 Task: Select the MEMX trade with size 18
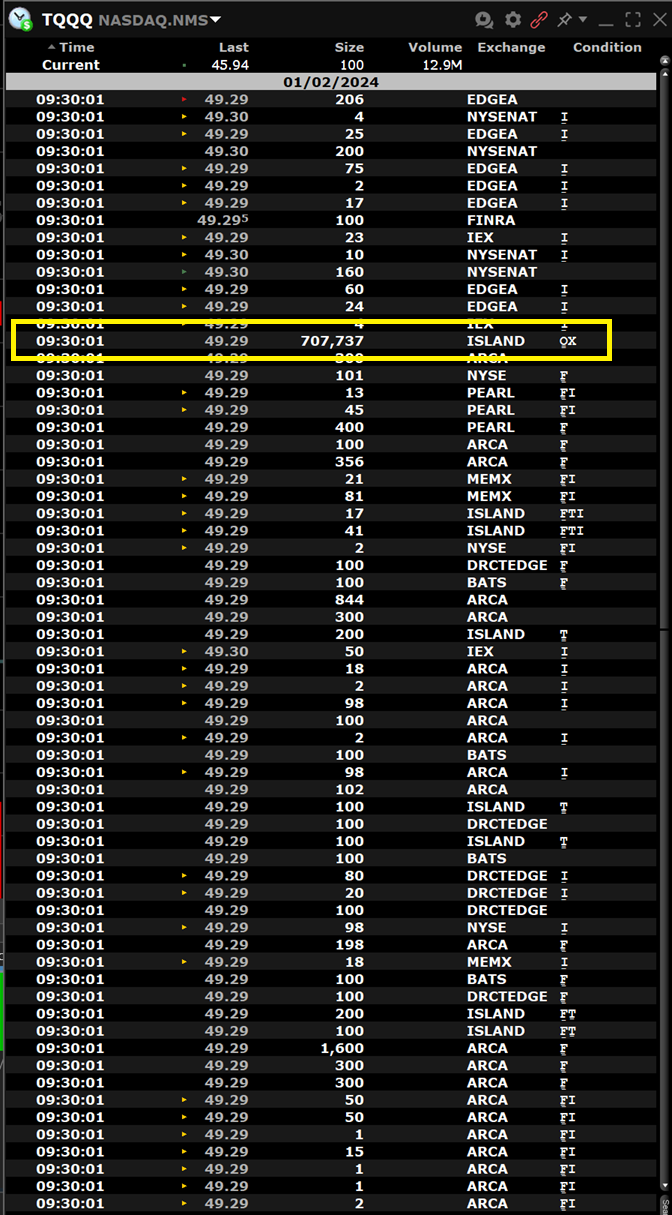[331, 962]
